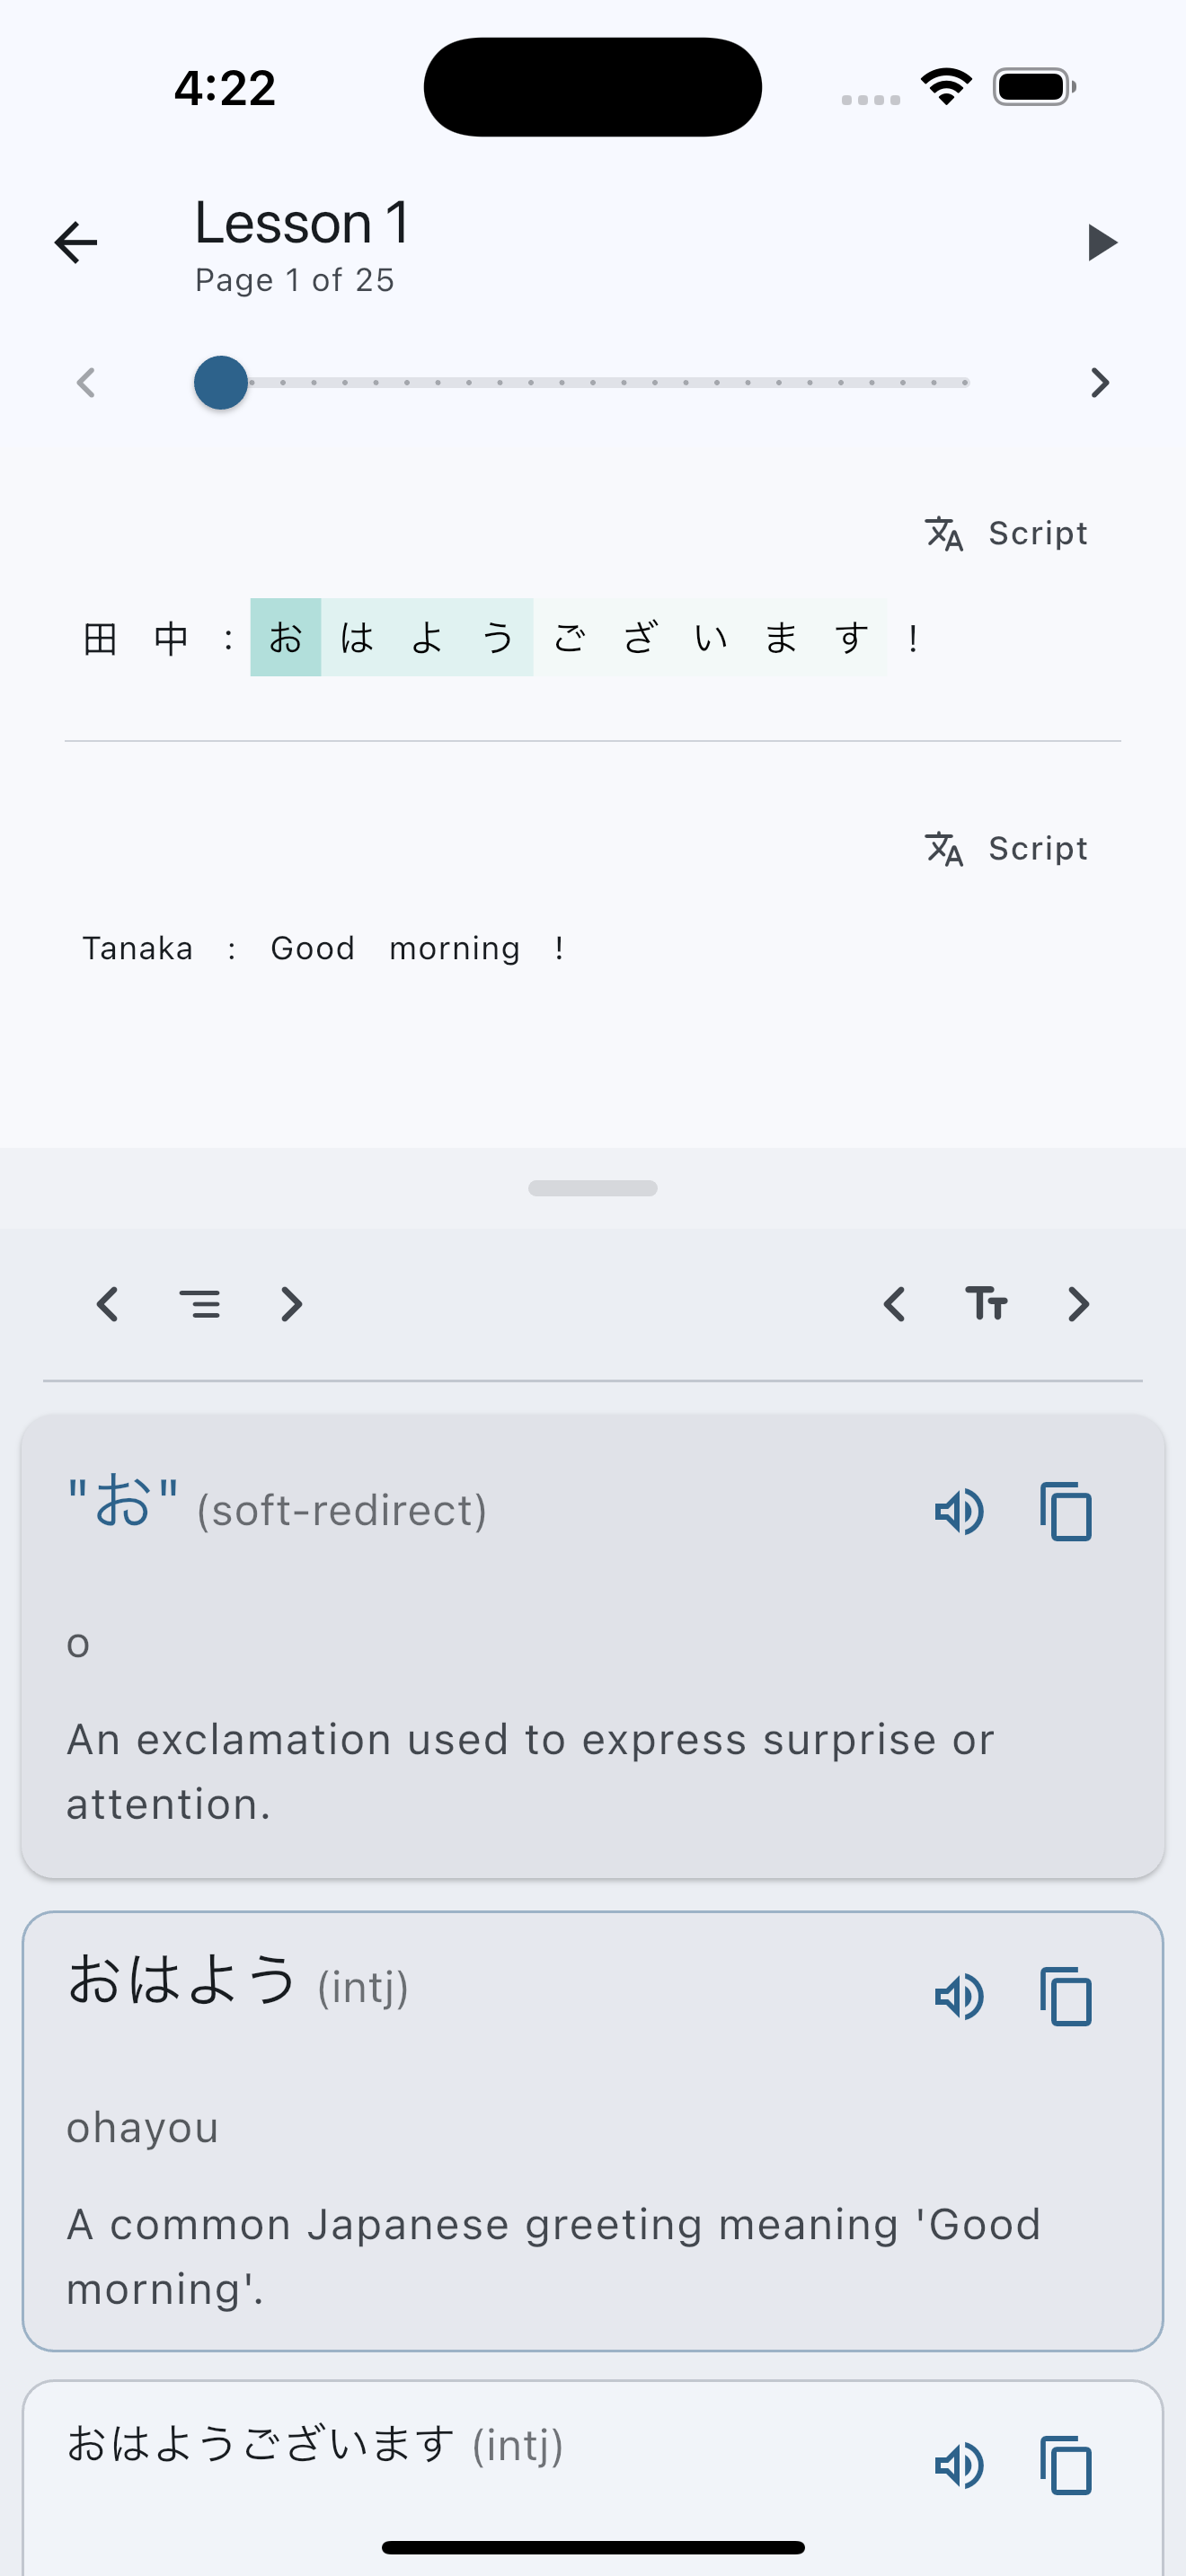Copy the おはようございます entry
1186x2576 pixels.
(1066, 2465)
